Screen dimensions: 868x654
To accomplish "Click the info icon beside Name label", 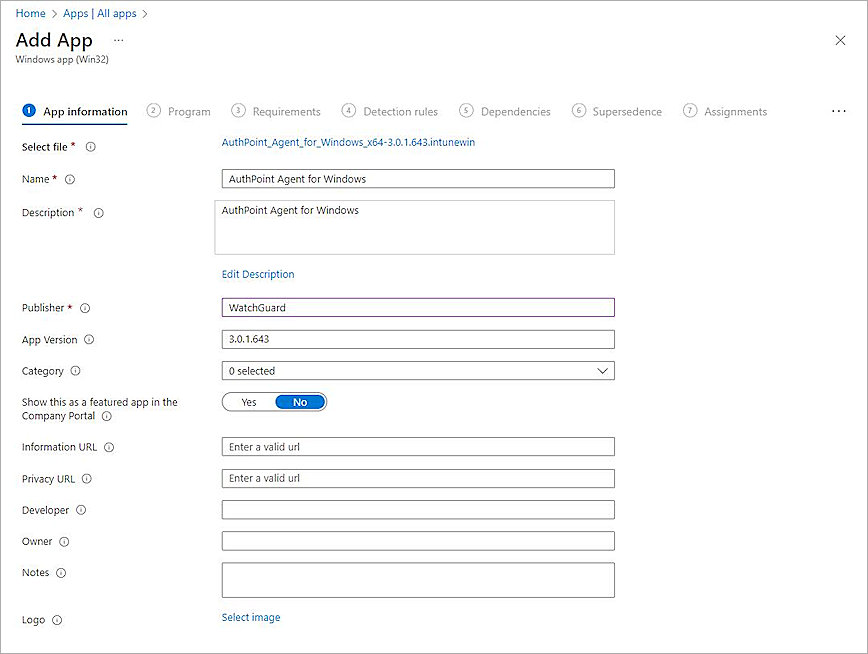I will point(70,180).
